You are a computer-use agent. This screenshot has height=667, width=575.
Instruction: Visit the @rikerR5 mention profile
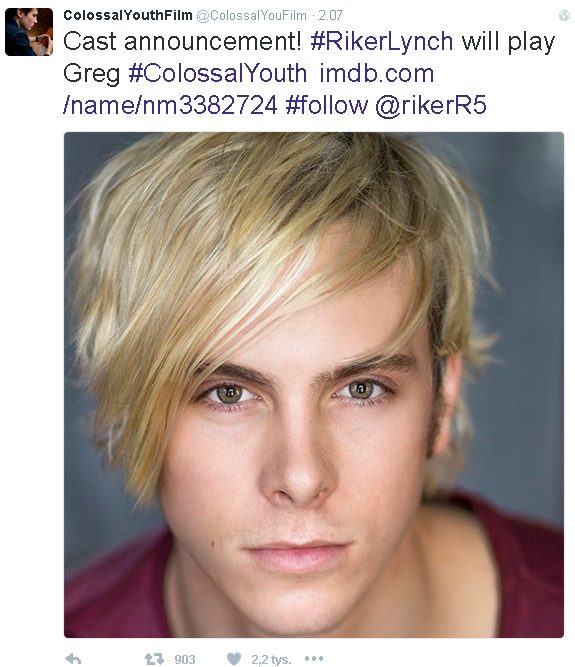click(x=431, y=105)
